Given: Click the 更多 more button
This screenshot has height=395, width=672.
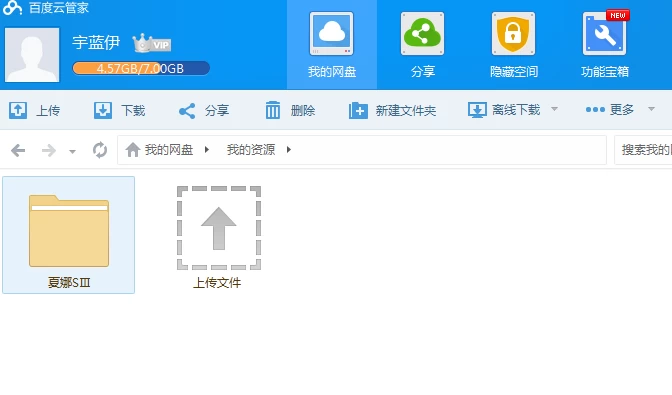Looking at the screenshot, I should point(610,110).
